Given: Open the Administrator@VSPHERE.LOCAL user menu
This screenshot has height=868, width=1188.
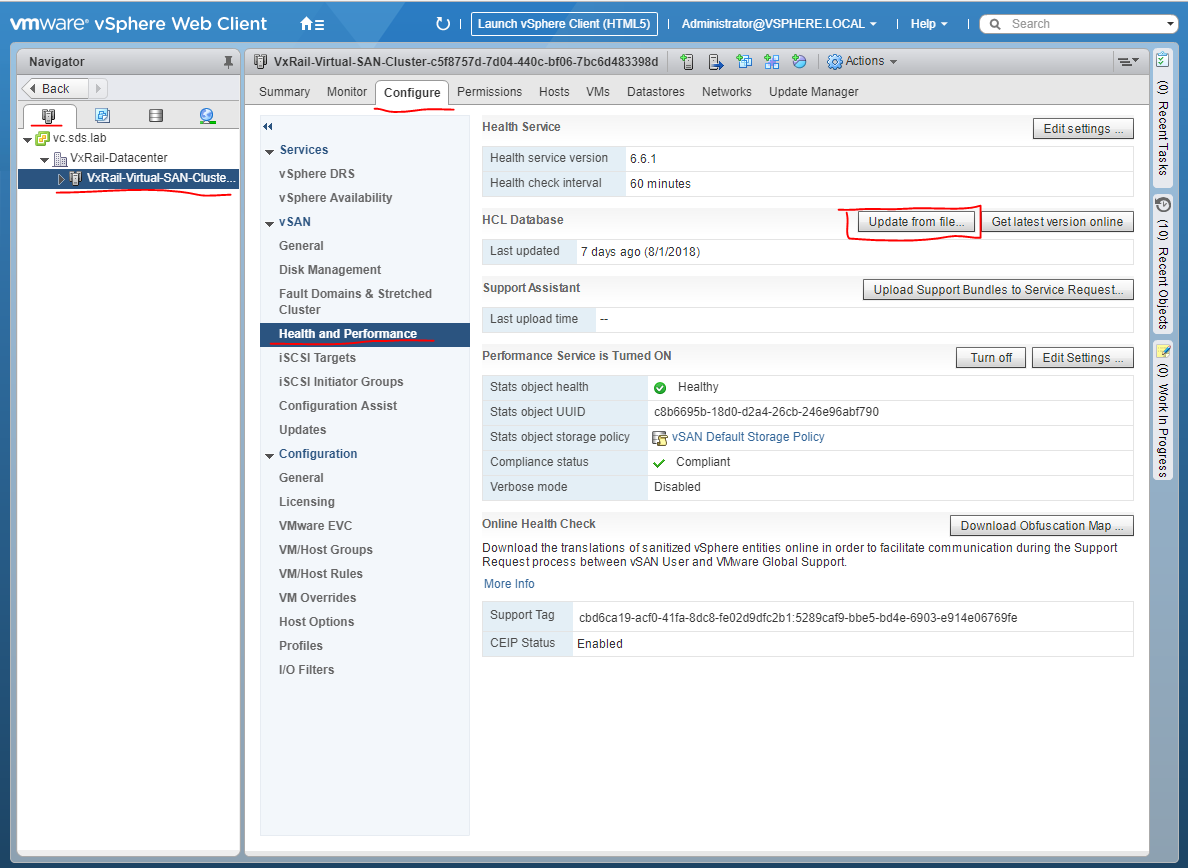Looking at the screenshot, I should click(779, 24).
